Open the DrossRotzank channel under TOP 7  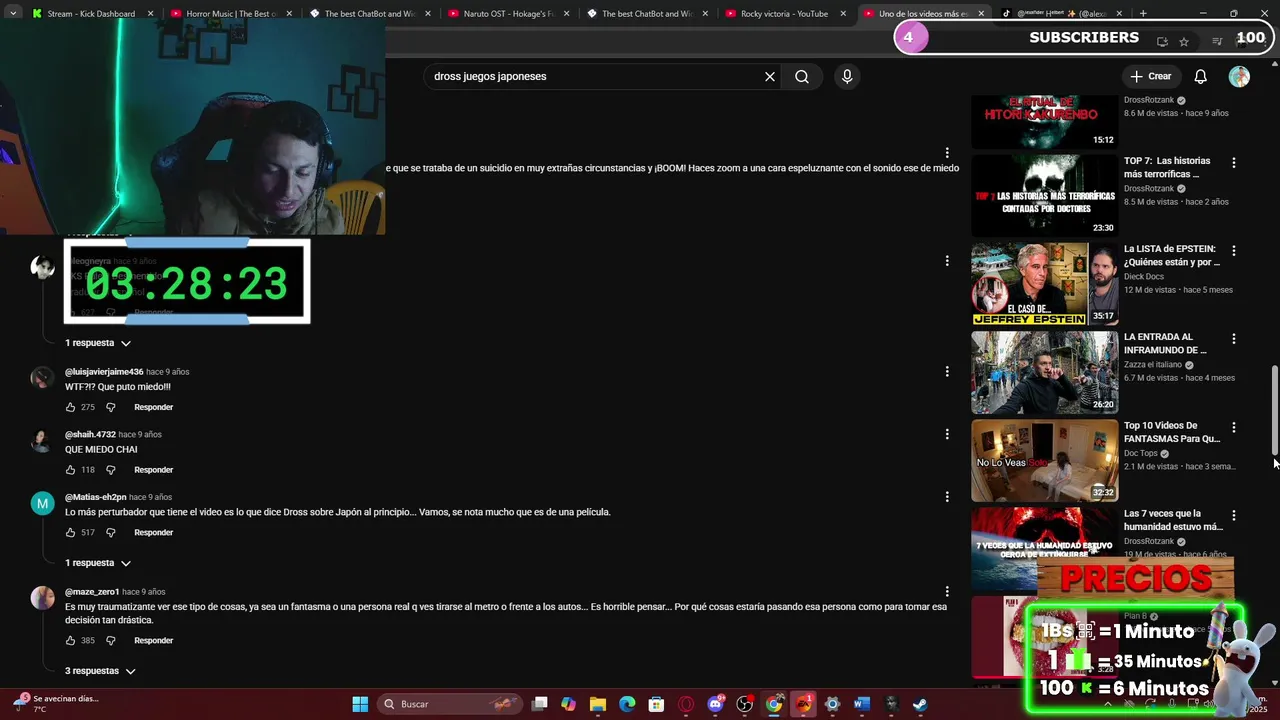tap(1149, 189)
